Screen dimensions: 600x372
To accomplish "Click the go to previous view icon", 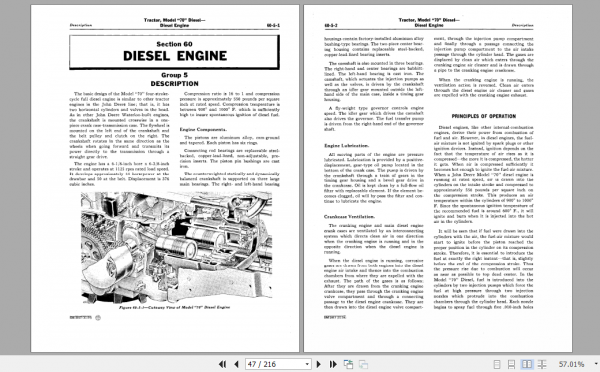I will [348, 364].
